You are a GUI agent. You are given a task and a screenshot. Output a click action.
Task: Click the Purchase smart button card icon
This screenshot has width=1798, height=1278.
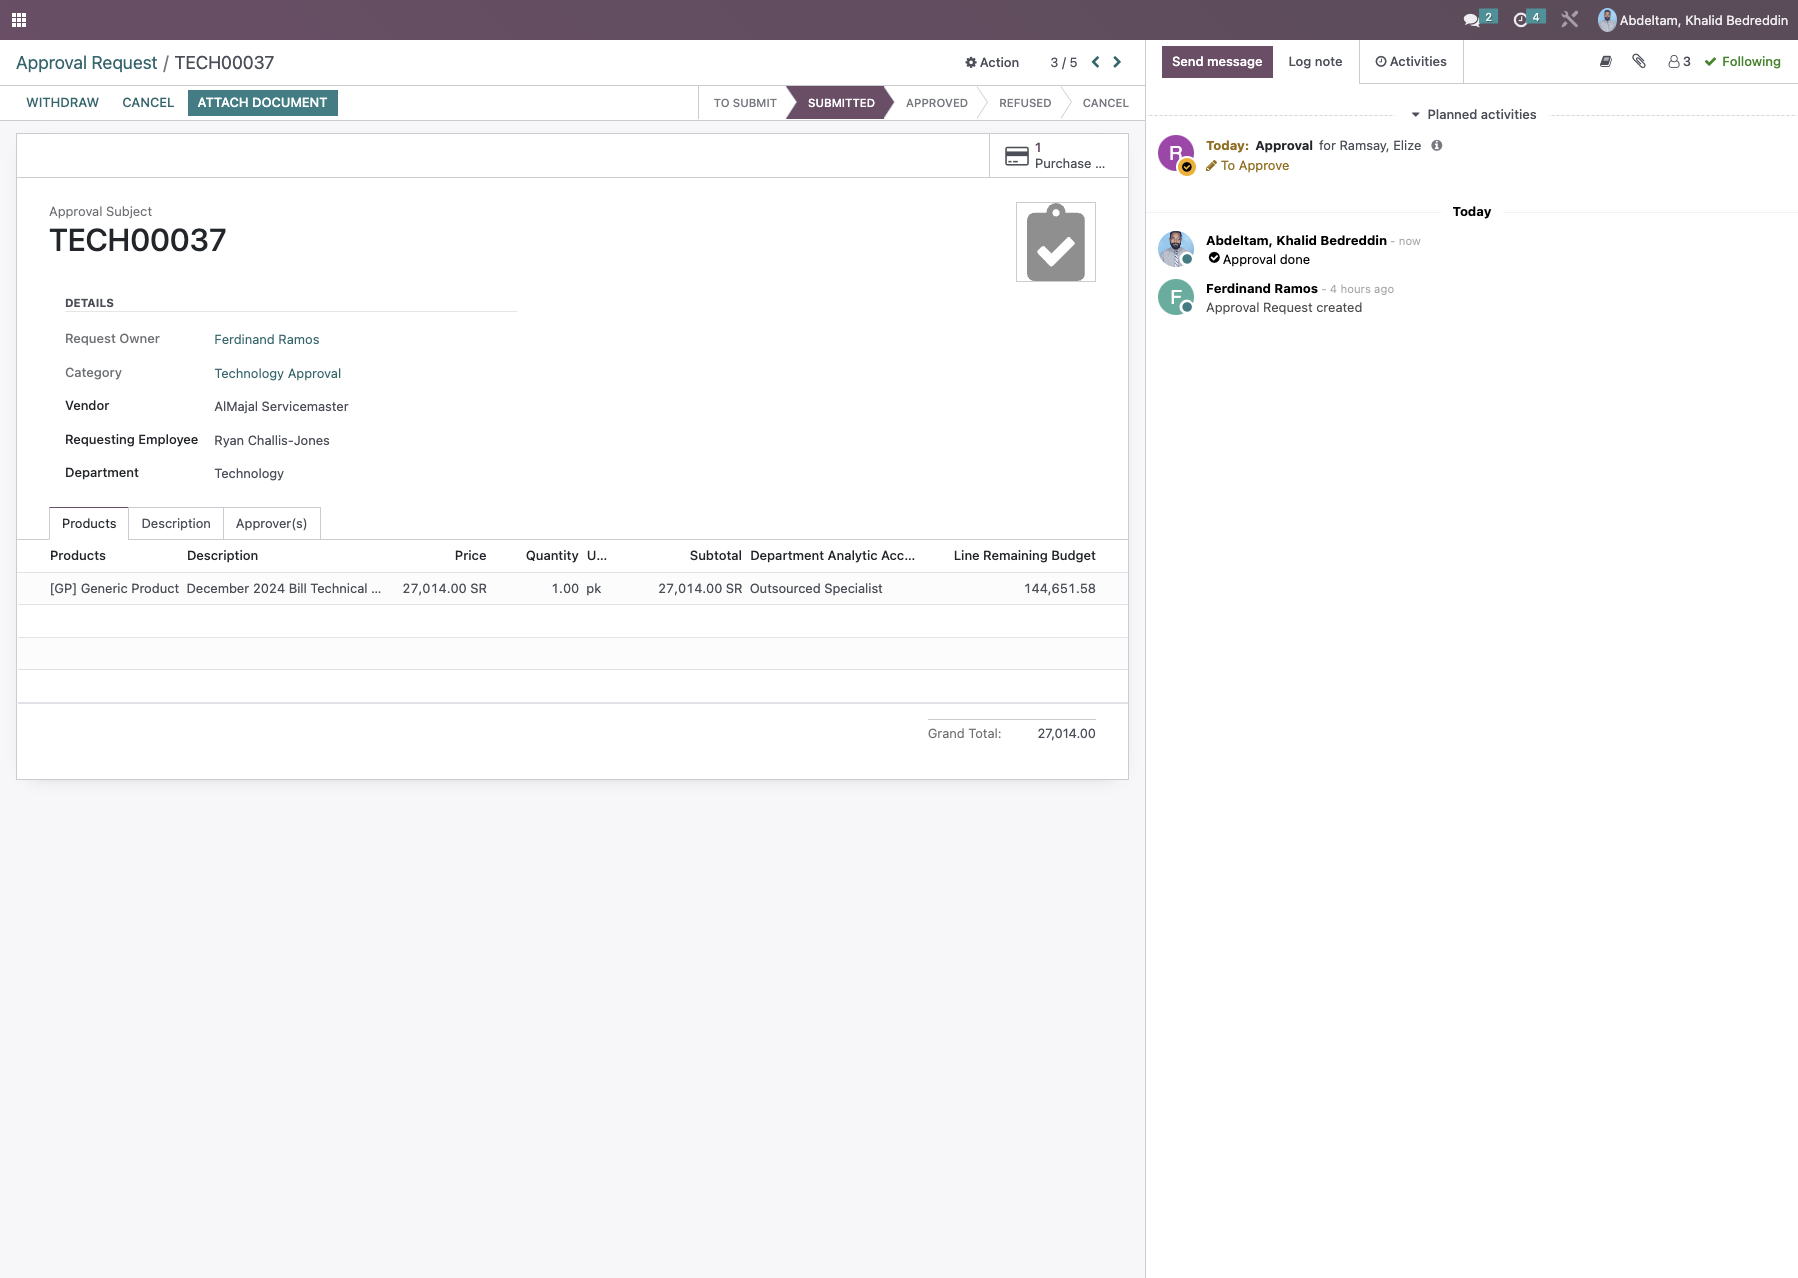(1017, 156)
